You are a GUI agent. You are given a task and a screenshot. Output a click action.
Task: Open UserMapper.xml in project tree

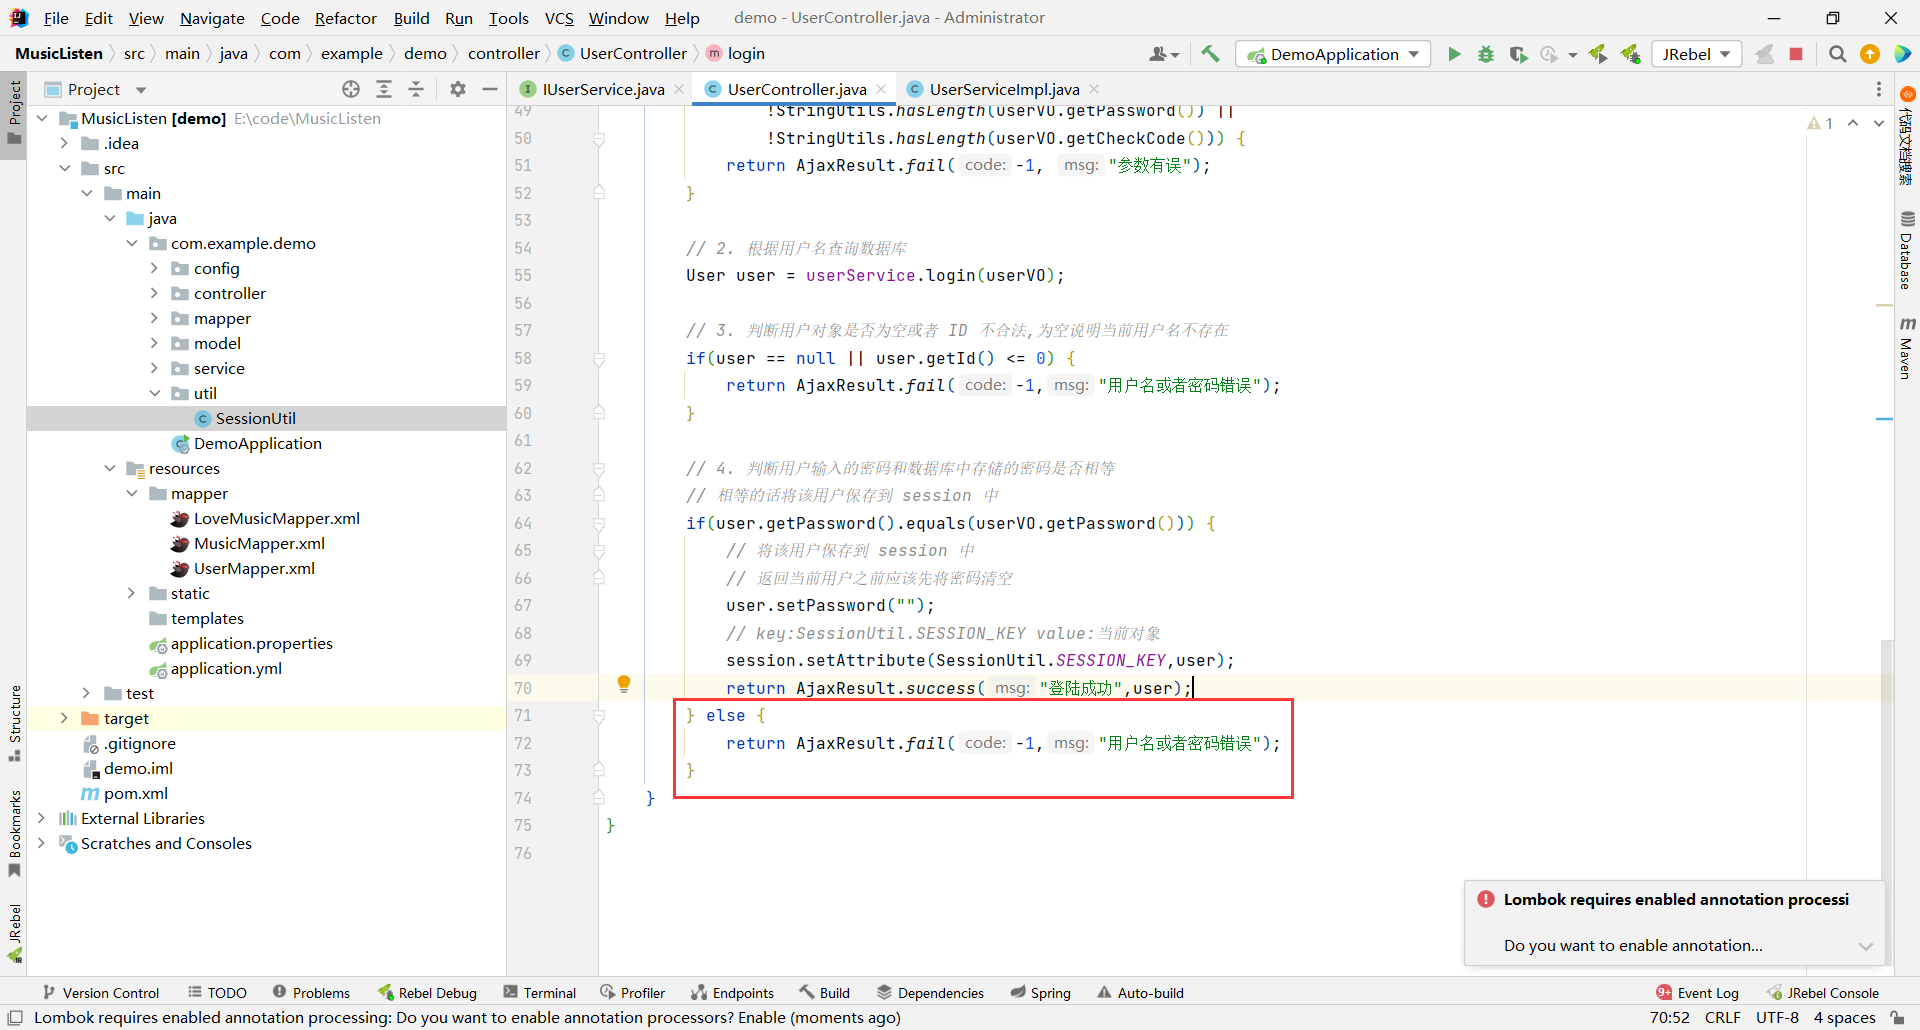254,568
